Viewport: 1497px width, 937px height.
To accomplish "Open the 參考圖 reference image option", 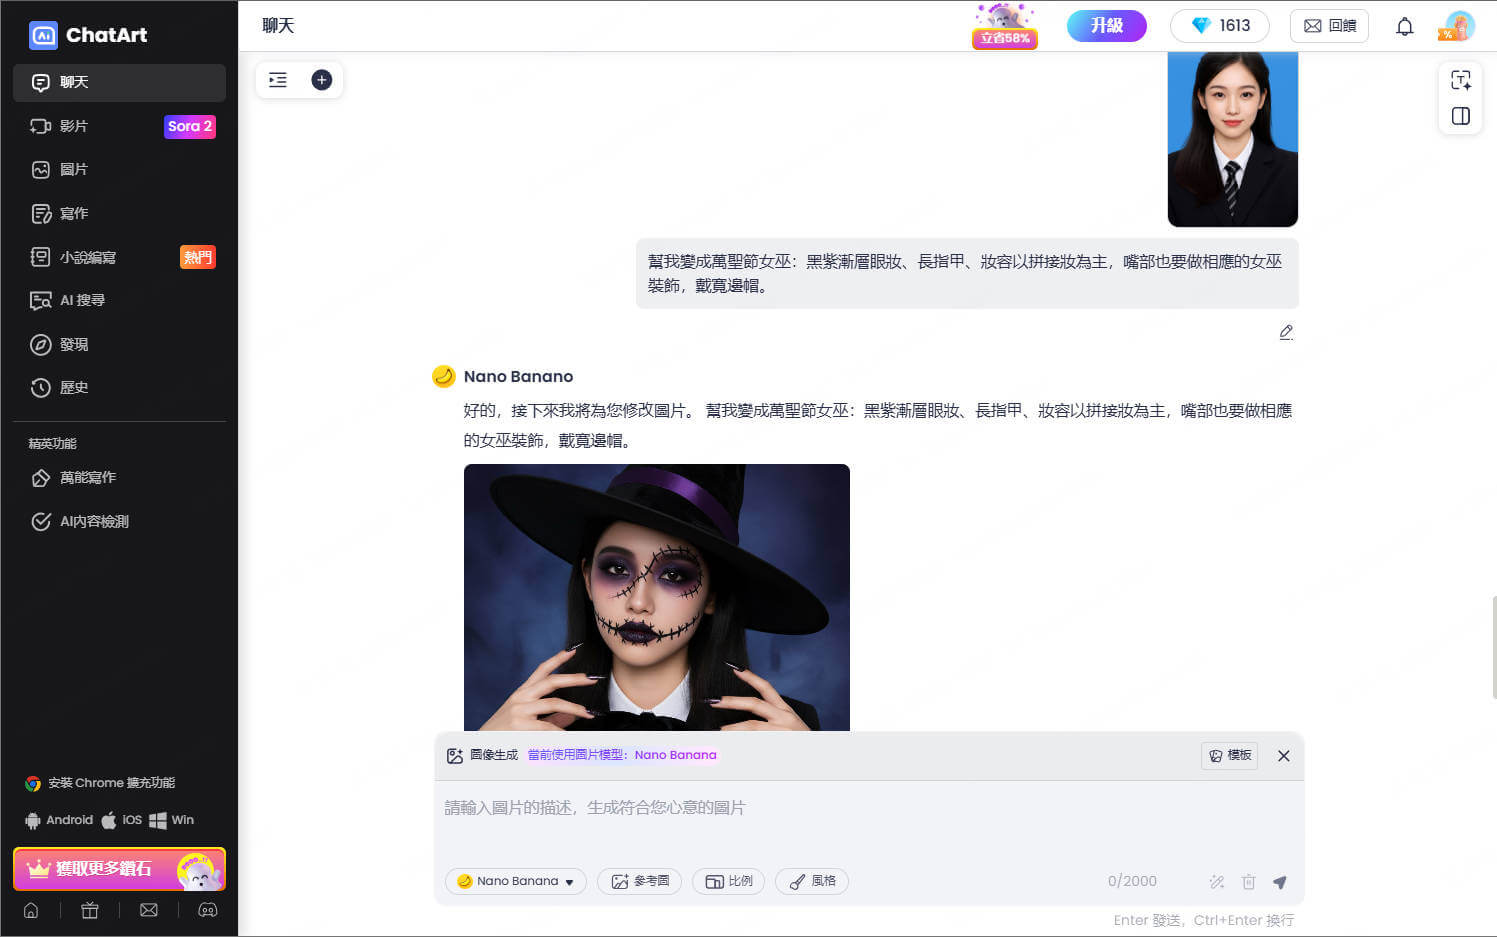I will (x=639, y=881).
